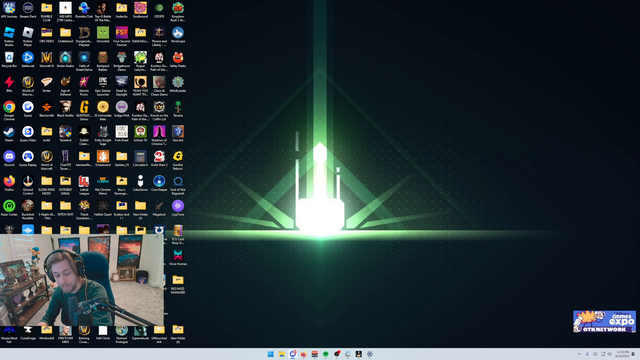Open File Explorer from the taskbar
The image size is (640, 360).
(x=282, y=354)
